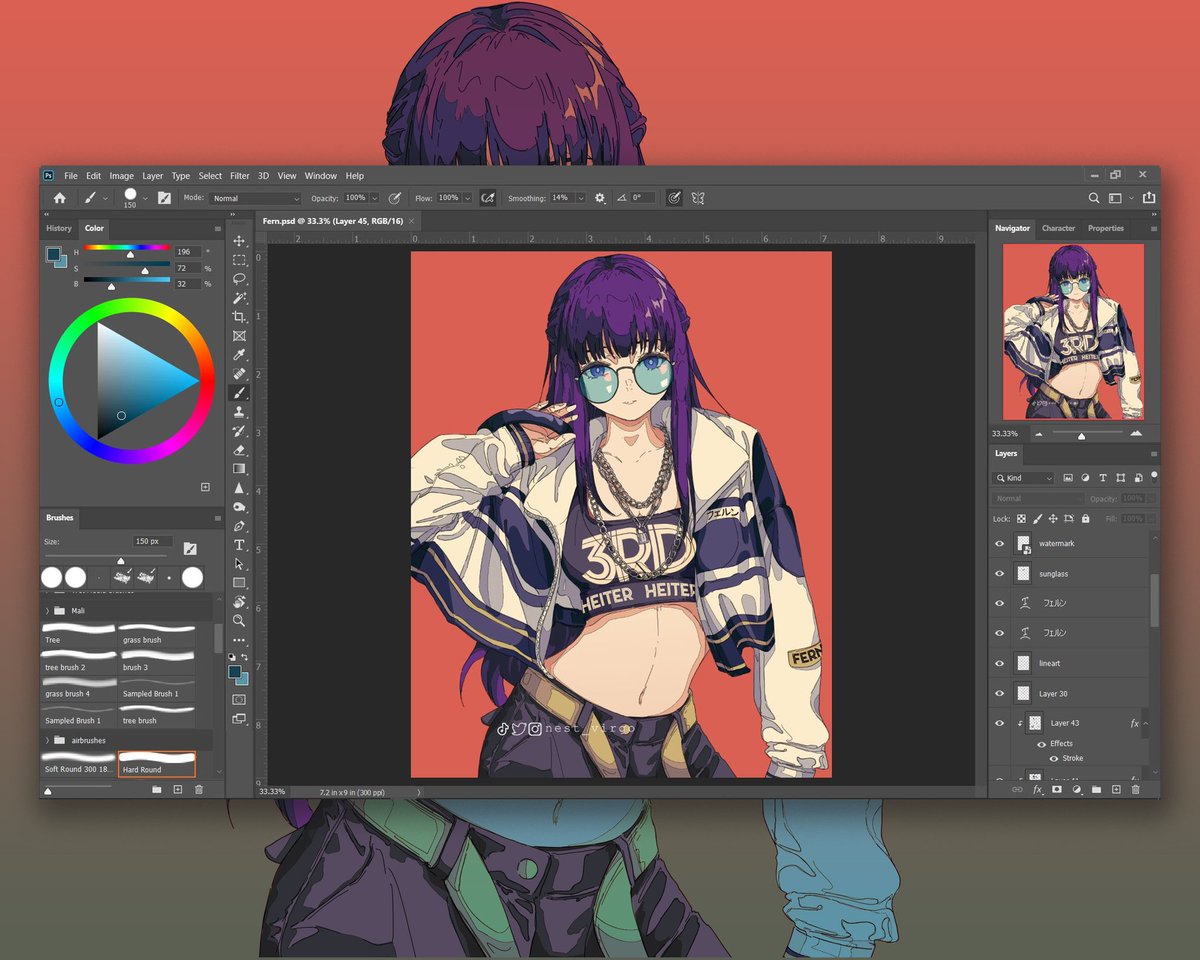Open the Filter menu

tap(240, 176)
